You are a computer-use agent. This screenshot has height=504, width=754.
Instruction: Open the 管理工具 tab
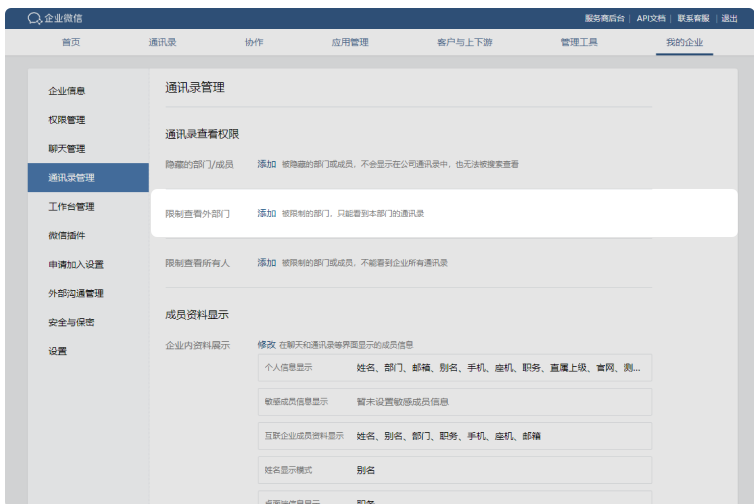[x=578, y=42]
